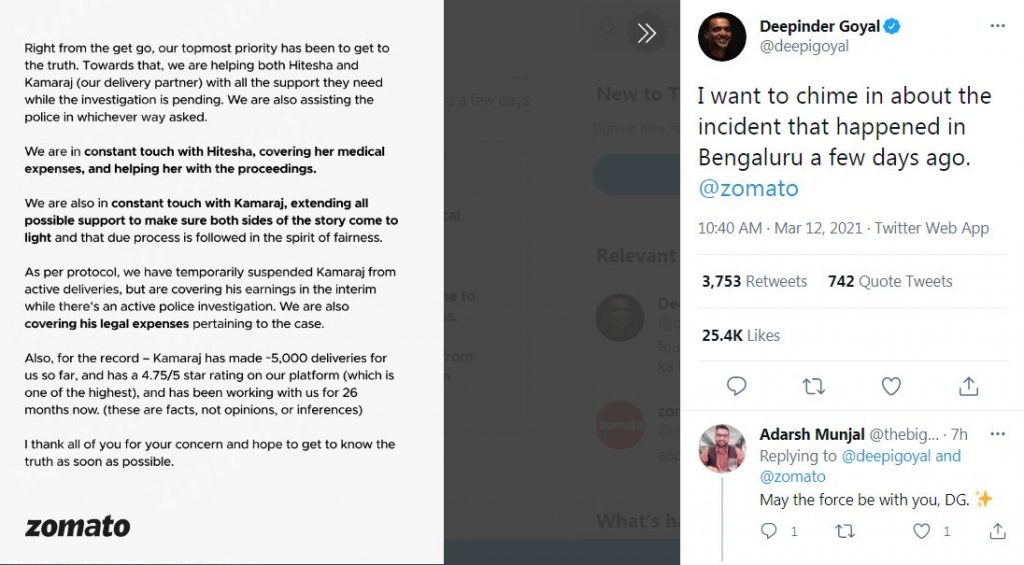Retweet Deepinder Goyal's main tweet
1024x565 pixels.
[x=814, y=386]
